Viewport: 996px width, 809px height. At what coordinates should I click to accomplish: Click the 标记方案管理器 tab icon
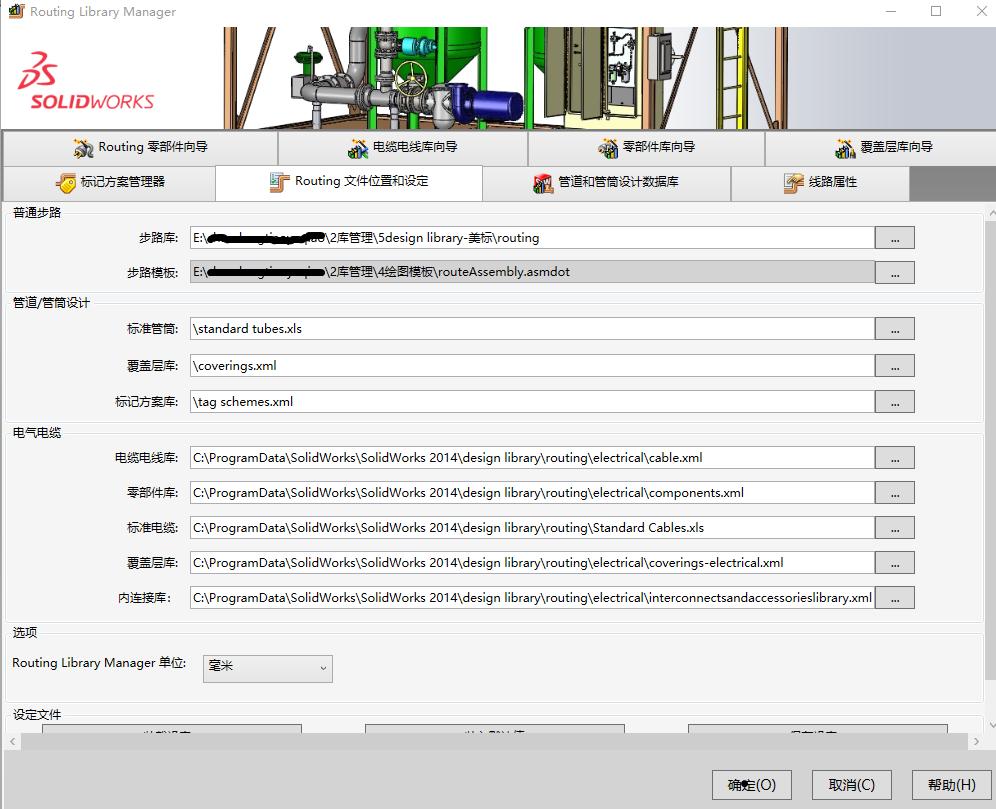click(65, 183)
